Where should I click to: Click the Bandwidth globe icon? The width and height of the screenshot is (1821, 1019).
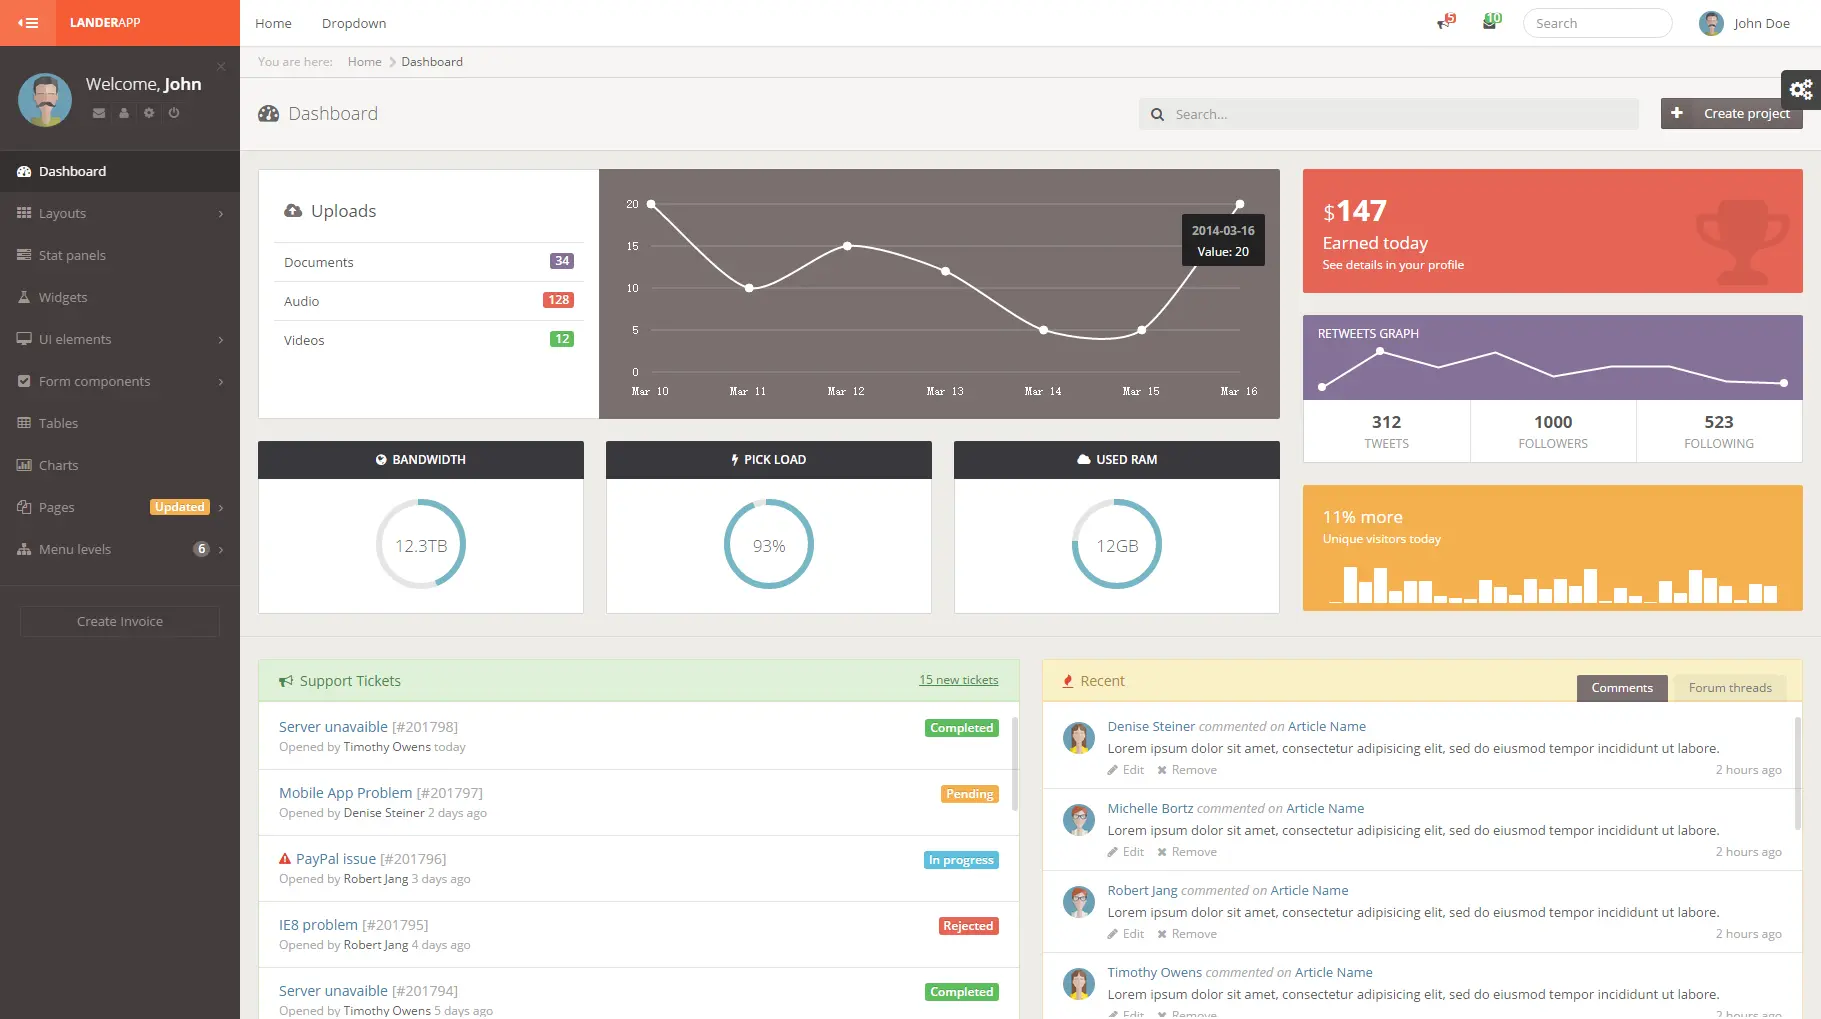tap(381, 460)
